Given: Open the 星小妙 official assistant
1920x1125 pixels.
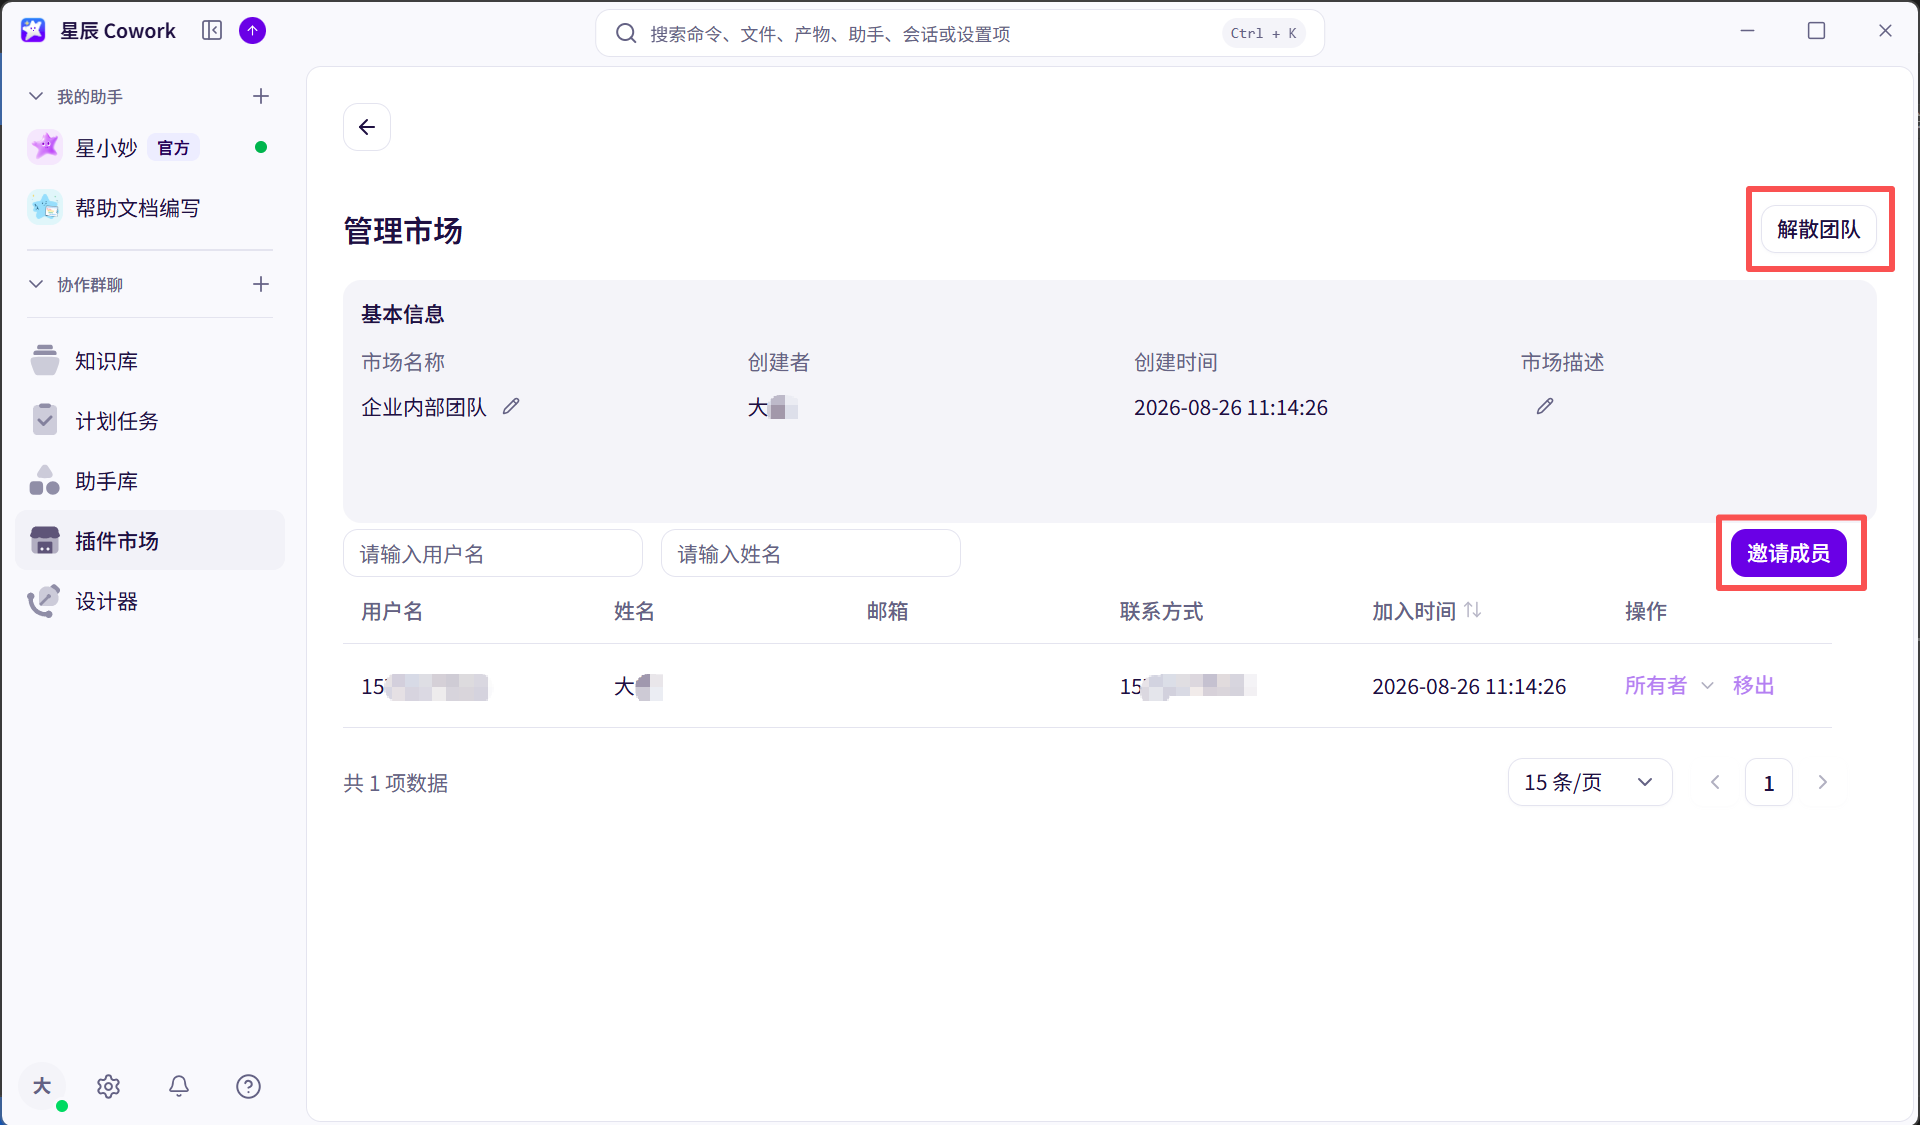Looking at the screenshot, I should point(150,148).
